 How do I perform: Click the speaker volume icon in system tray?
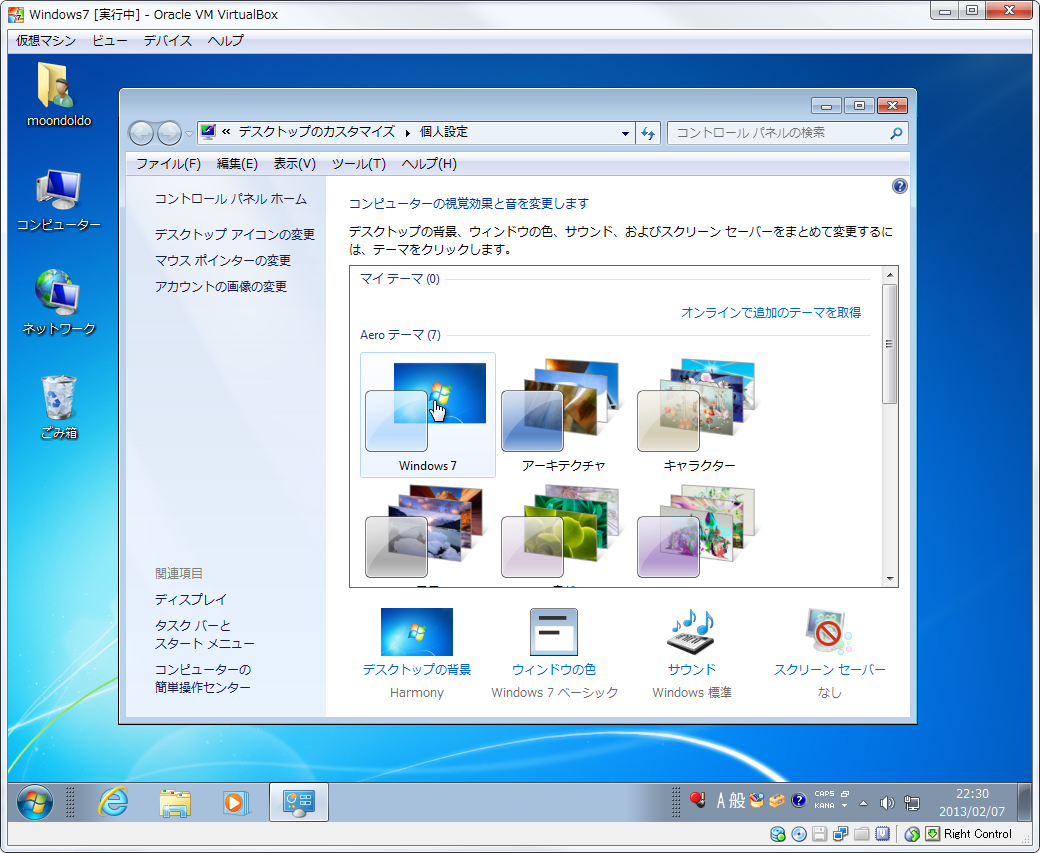[886, 802]
